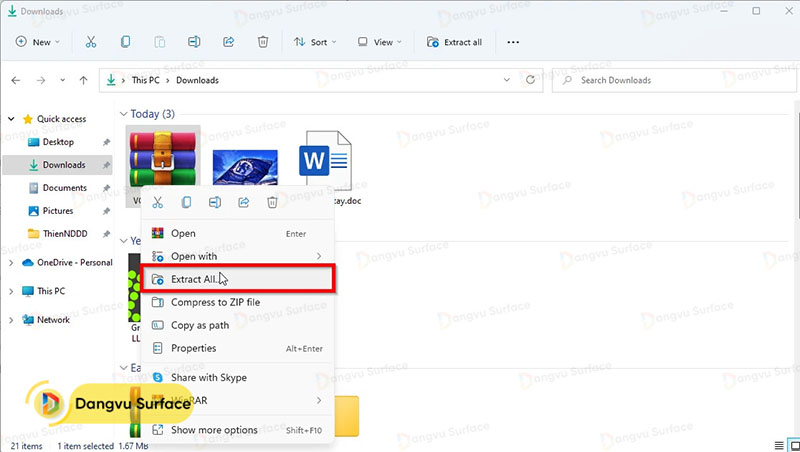The image size is (800, 452).
Task: Collapse the Today group header
Action: pyautogui.click(x=123, y=113)
